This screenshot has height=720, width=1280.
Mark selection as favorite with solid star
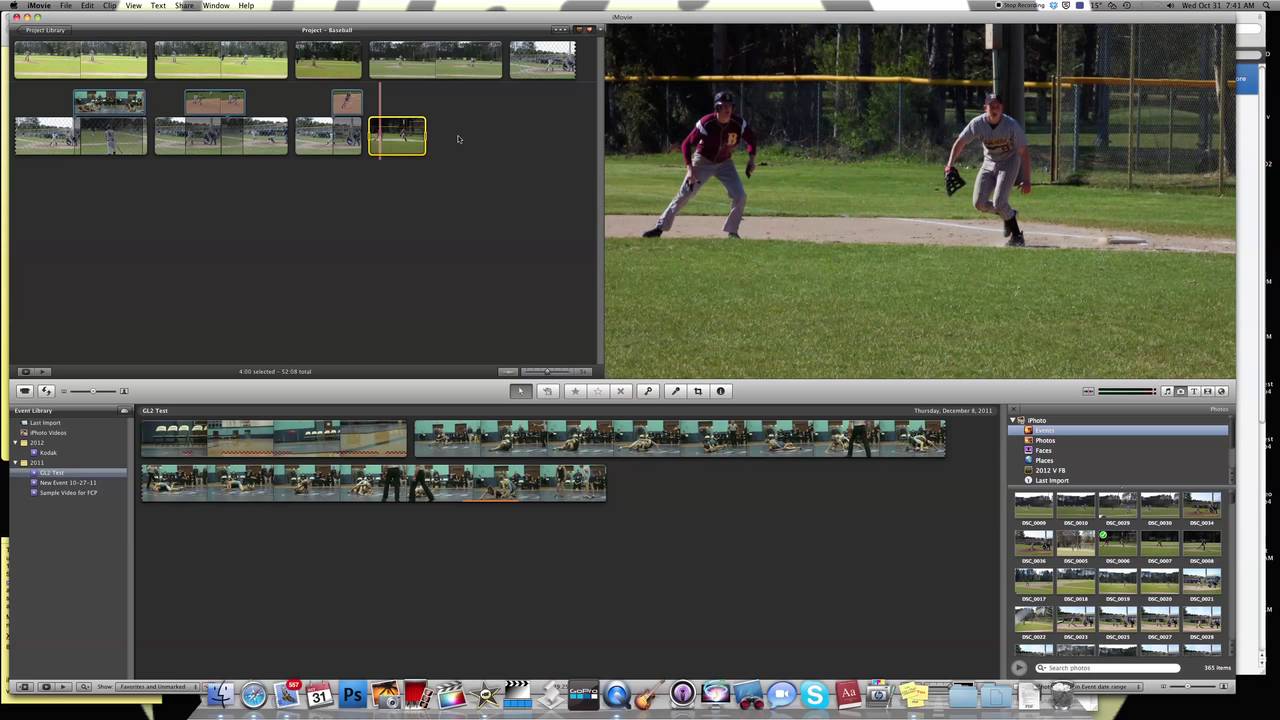point(575,391)
